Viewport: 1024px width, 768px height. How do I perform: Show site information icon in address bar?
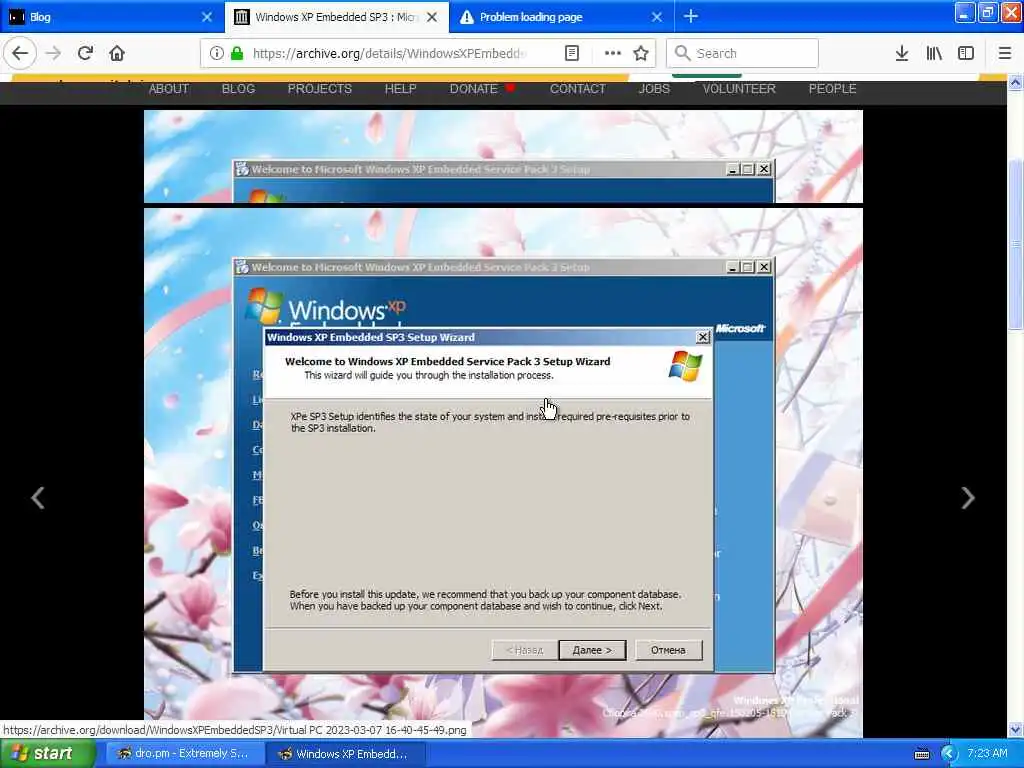click(216, 54)
